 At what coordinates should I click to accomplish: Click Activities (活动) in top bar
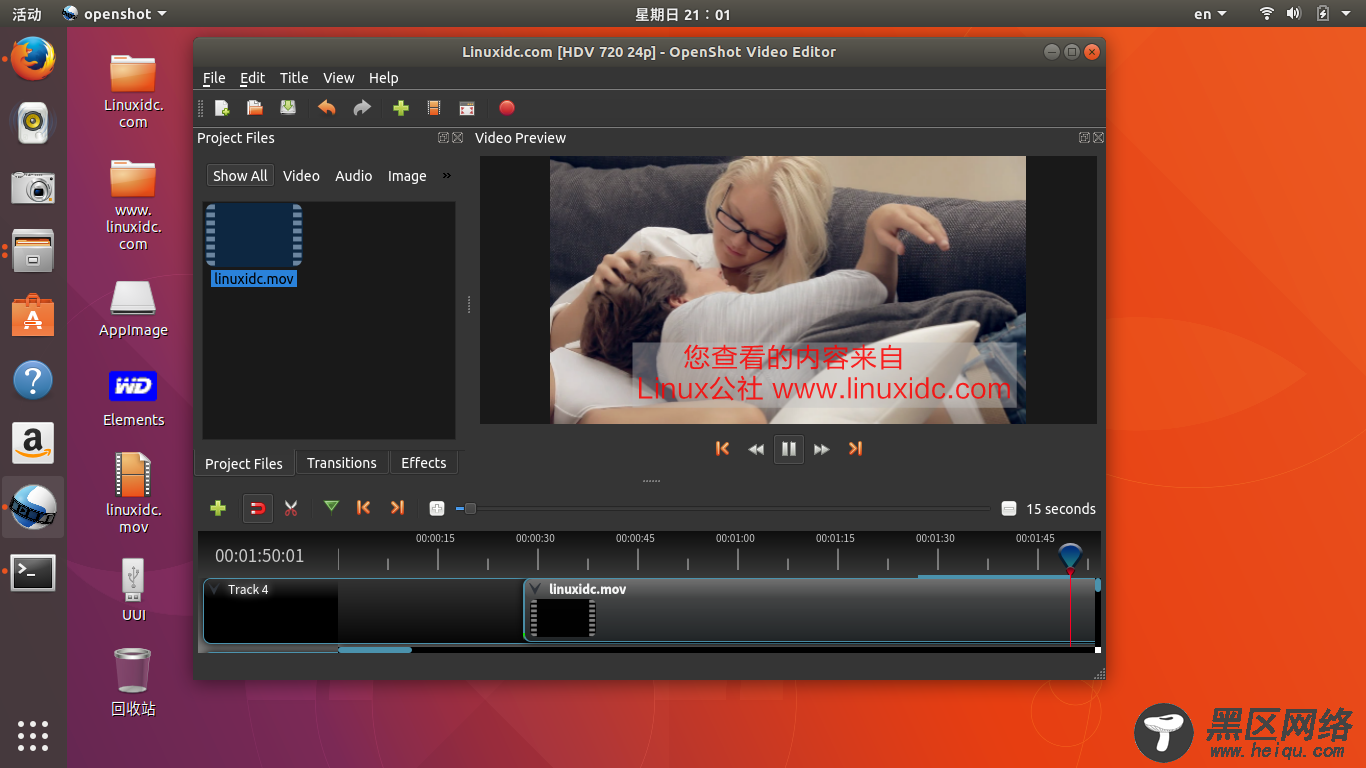[27, 14]
